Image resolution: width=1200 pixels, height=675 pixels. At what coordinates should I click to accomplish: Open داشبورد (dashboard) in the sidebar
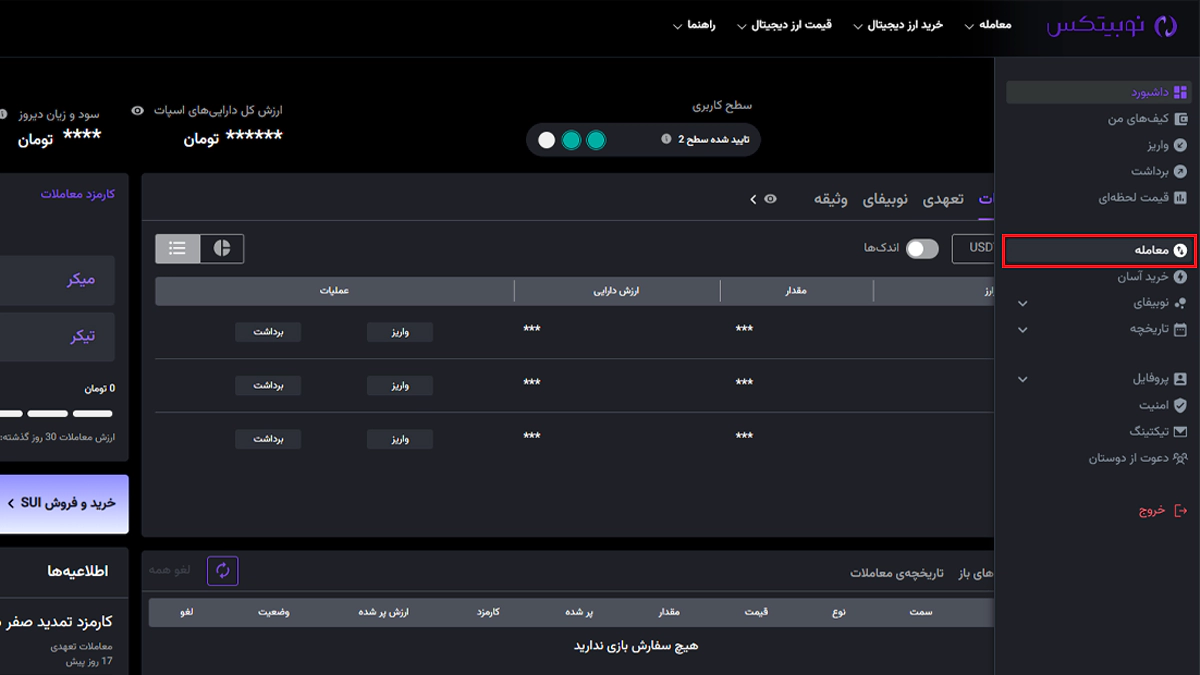pos(1098,92)
